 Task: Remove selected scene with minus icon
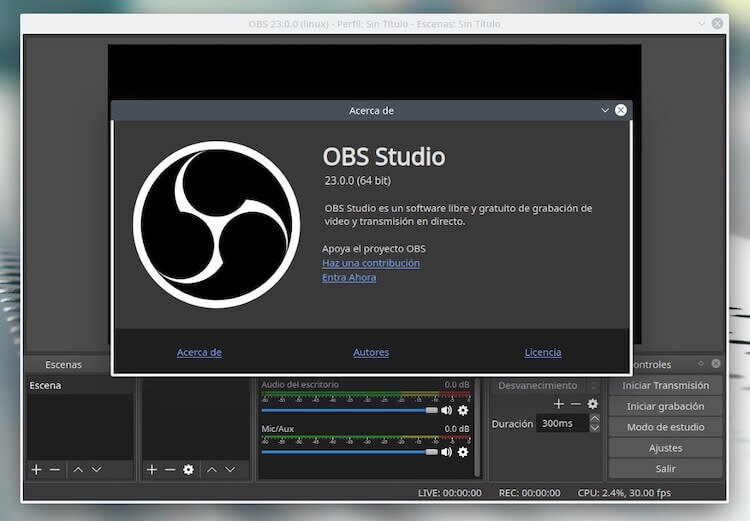(55, 470)
